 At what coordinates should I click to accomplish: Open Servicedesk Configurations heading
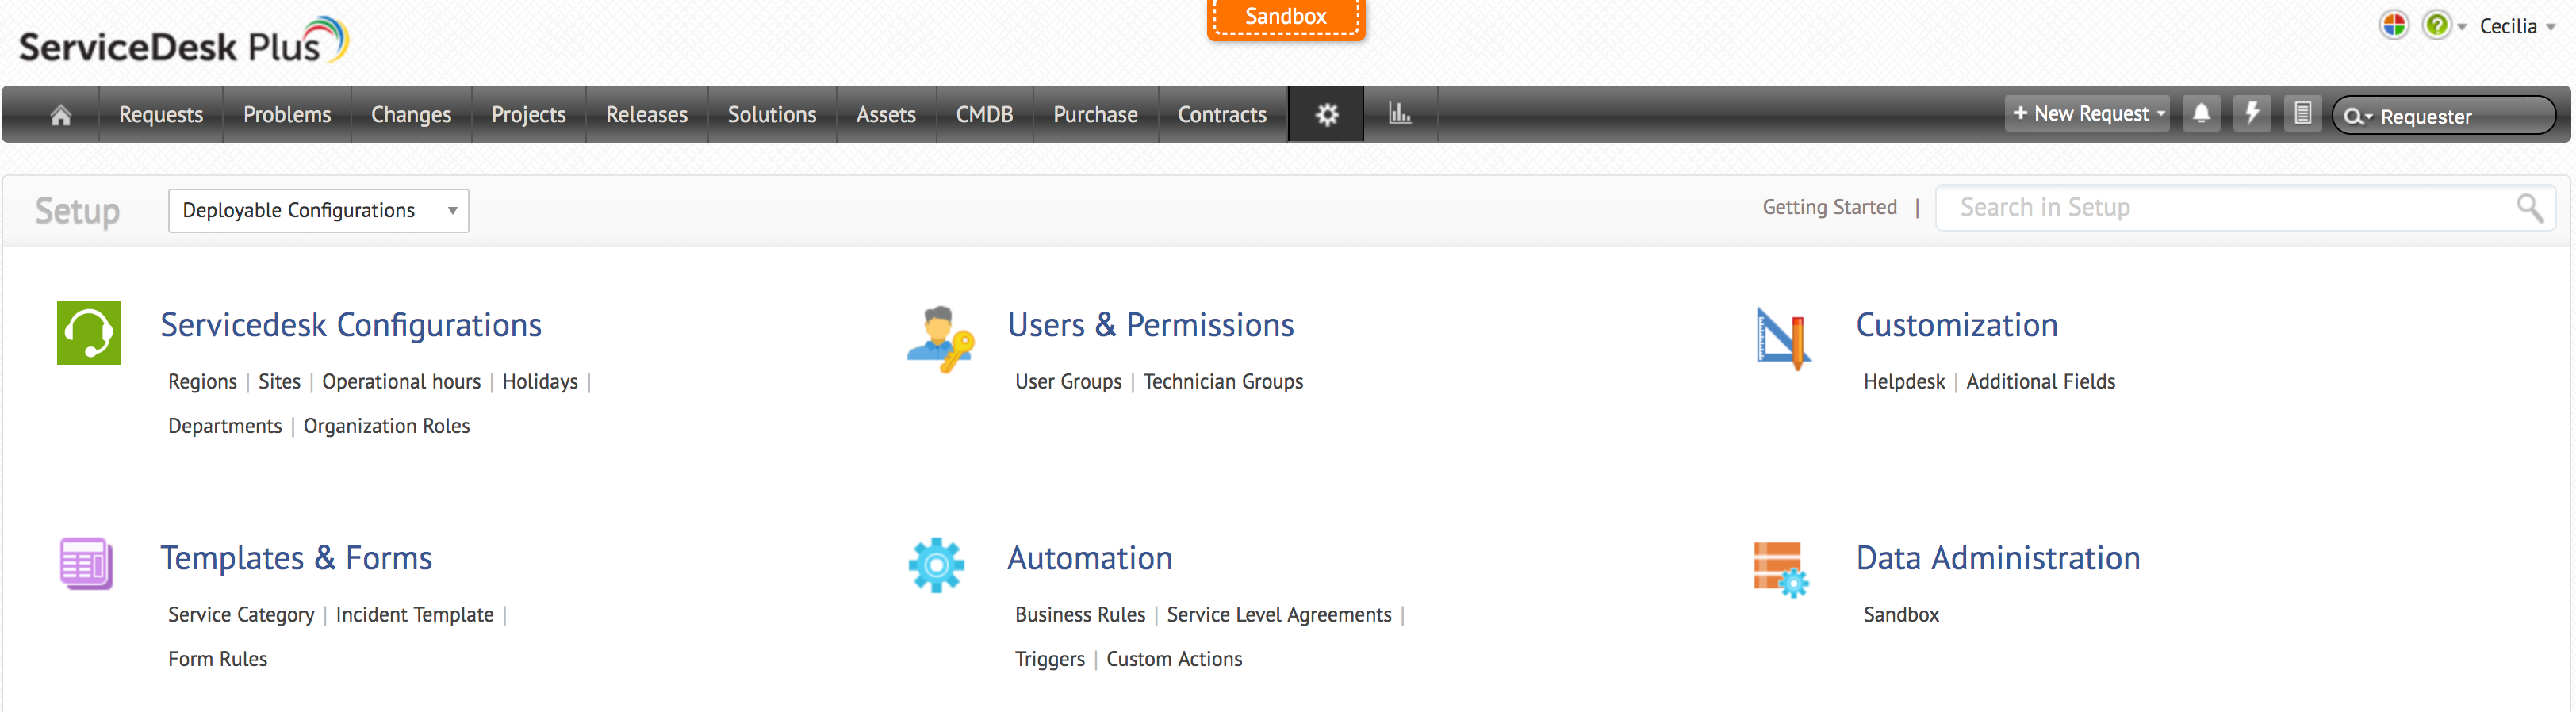click(350, 325)
